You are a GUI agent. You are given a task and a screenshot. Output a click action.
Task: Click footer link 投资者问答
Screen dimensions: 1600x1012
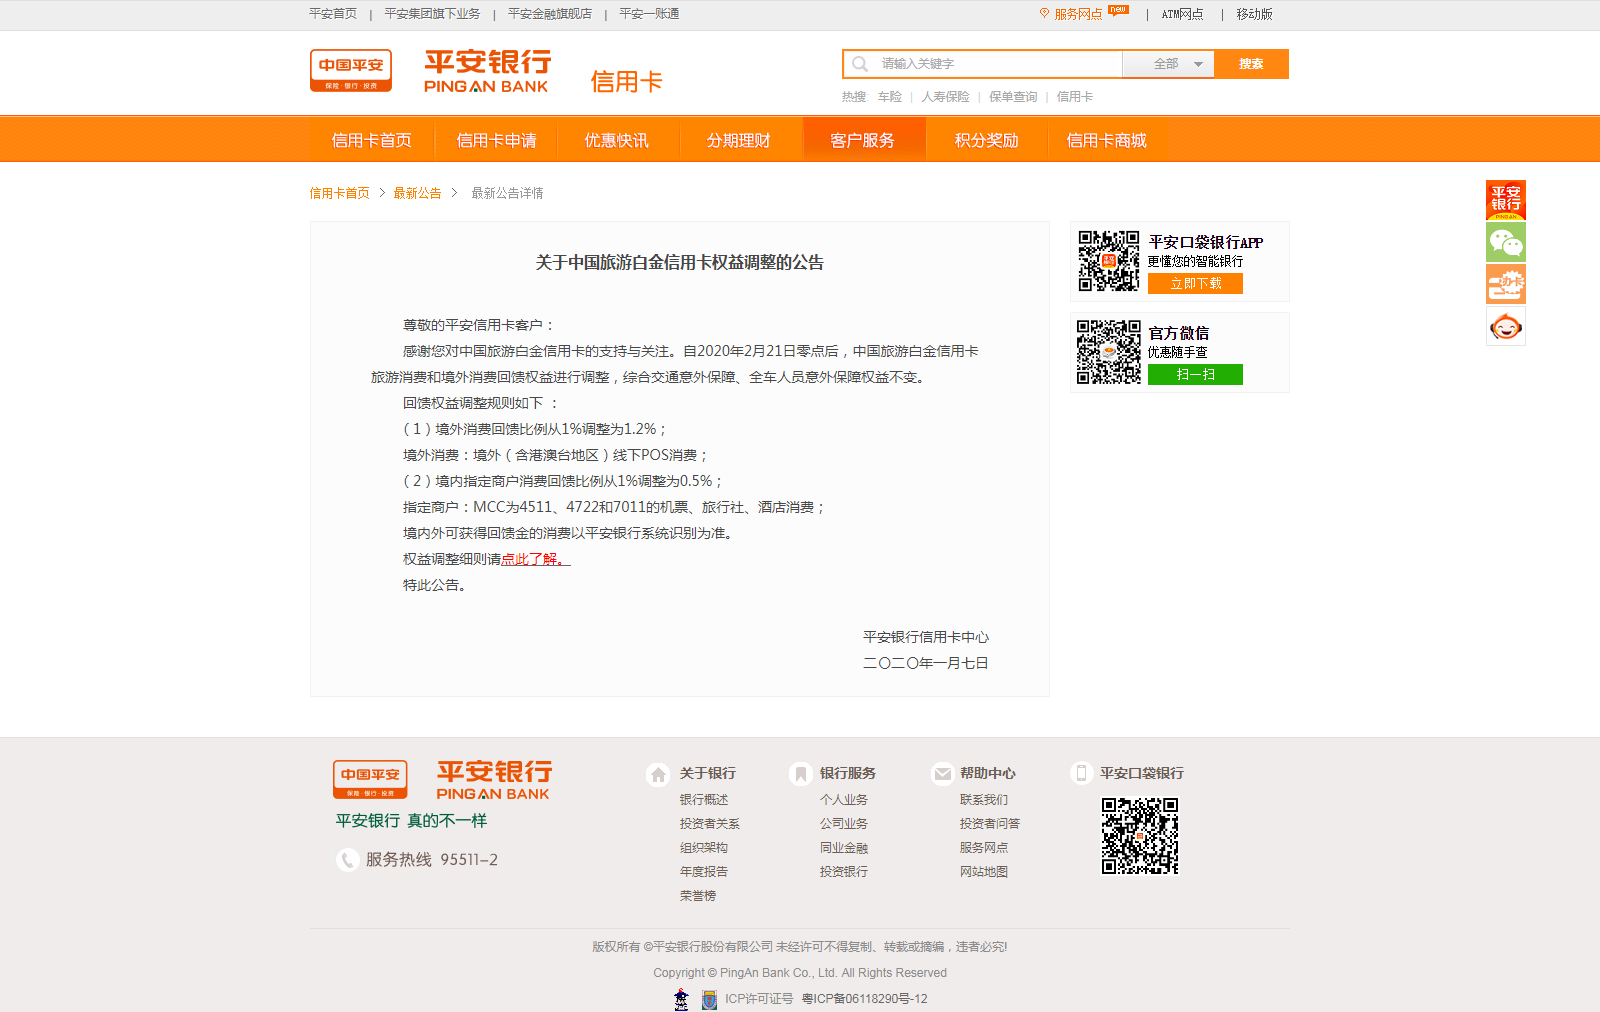[x=990, y=824]
